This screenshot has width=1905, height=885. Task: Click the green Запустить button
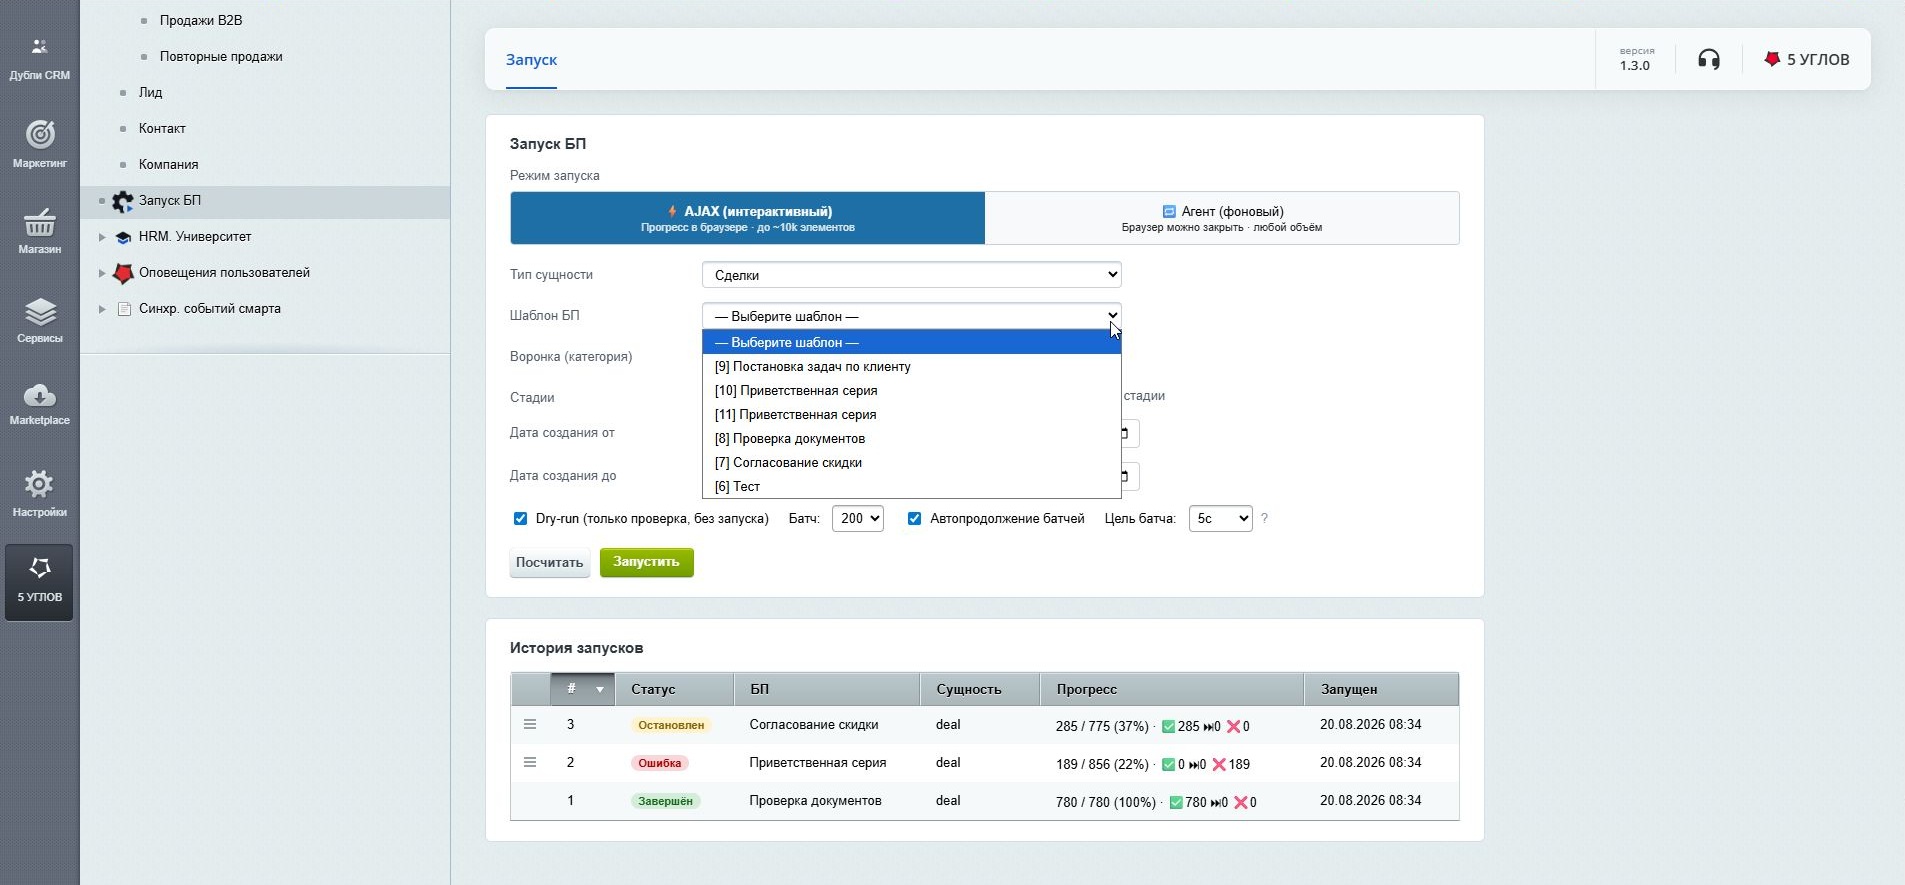point(646,562)
